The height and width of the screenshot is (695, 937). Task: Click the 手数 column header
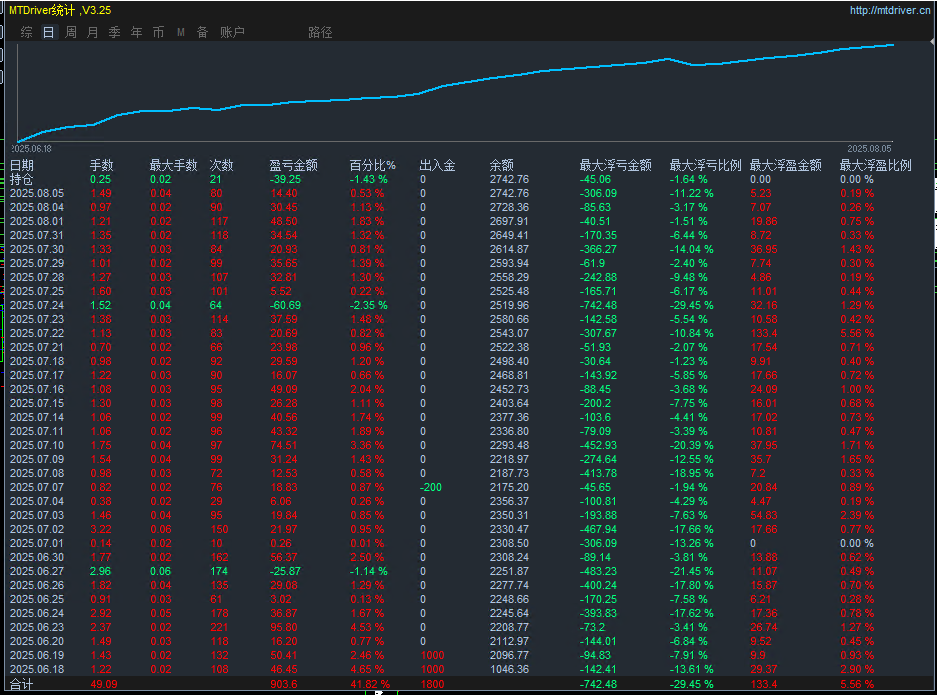click(102, 166)
